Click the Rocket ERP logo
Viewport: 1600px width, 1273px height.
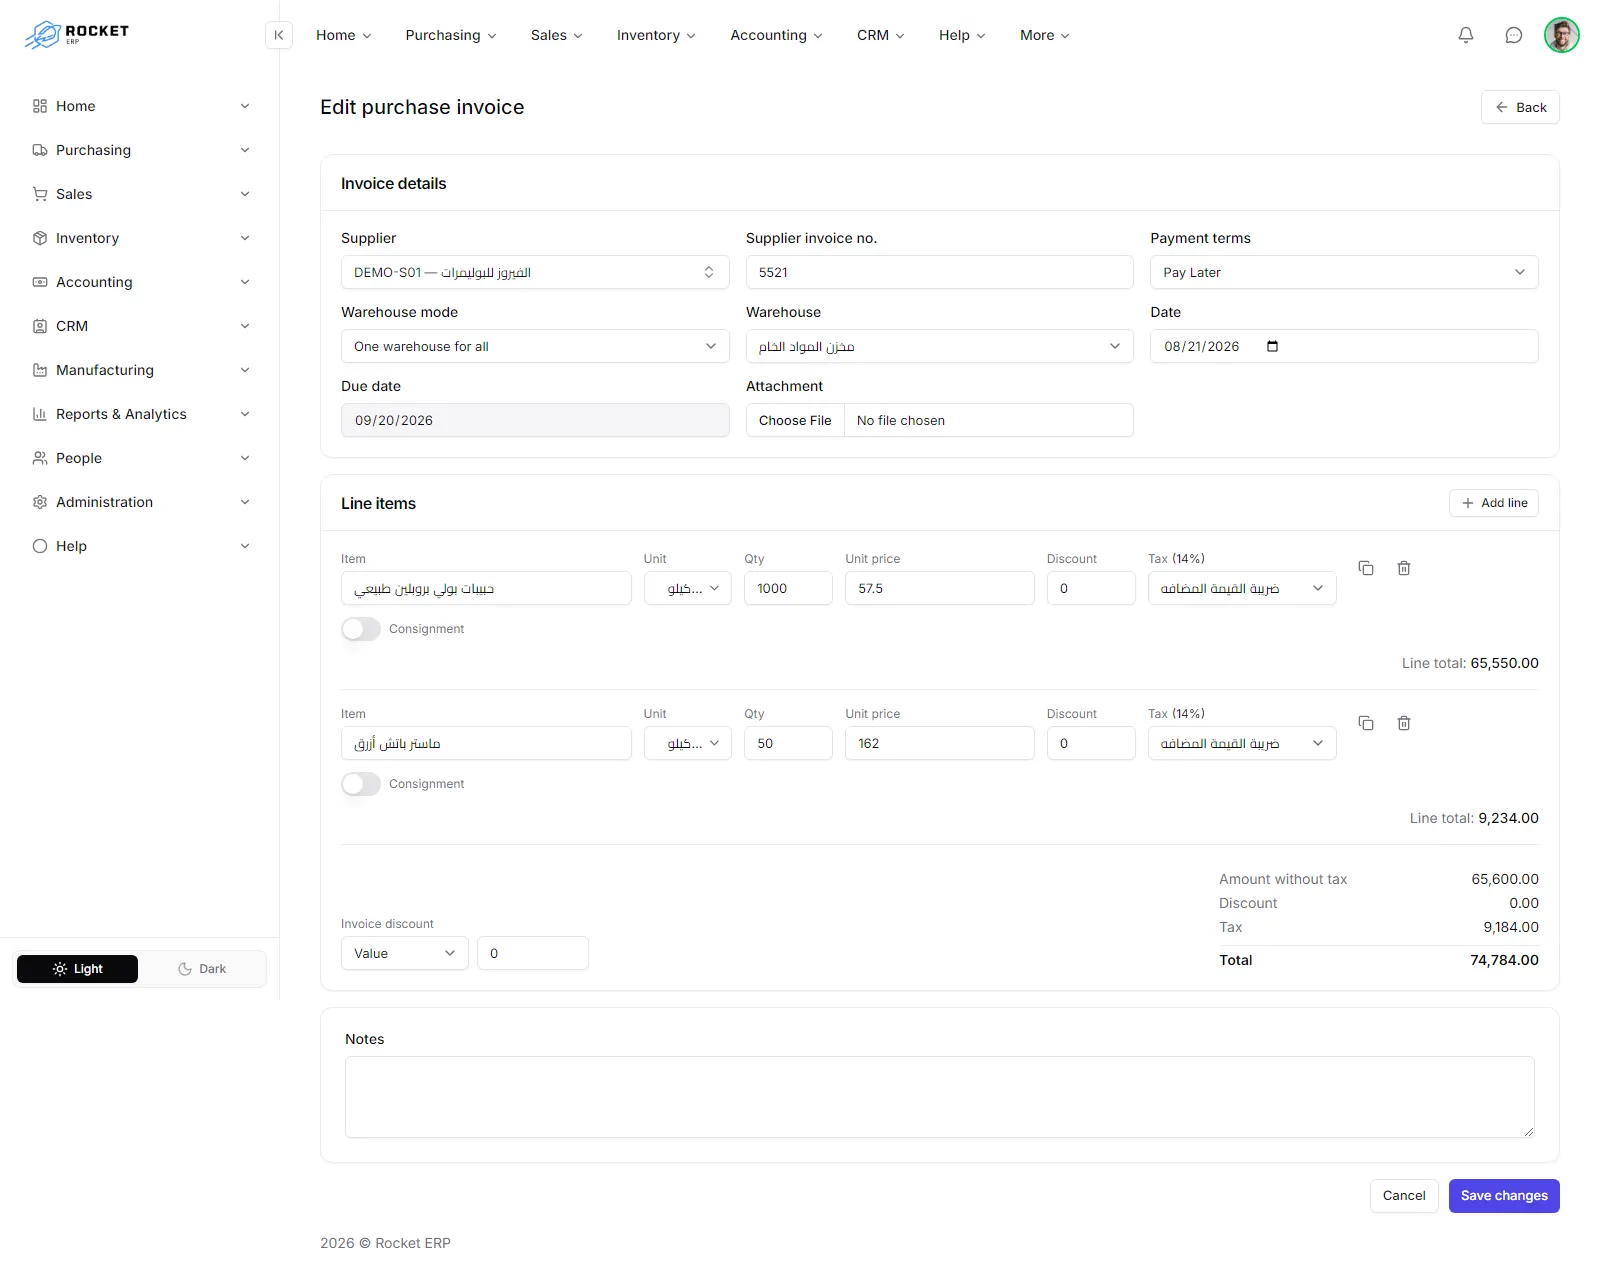(x=78, y=35)
